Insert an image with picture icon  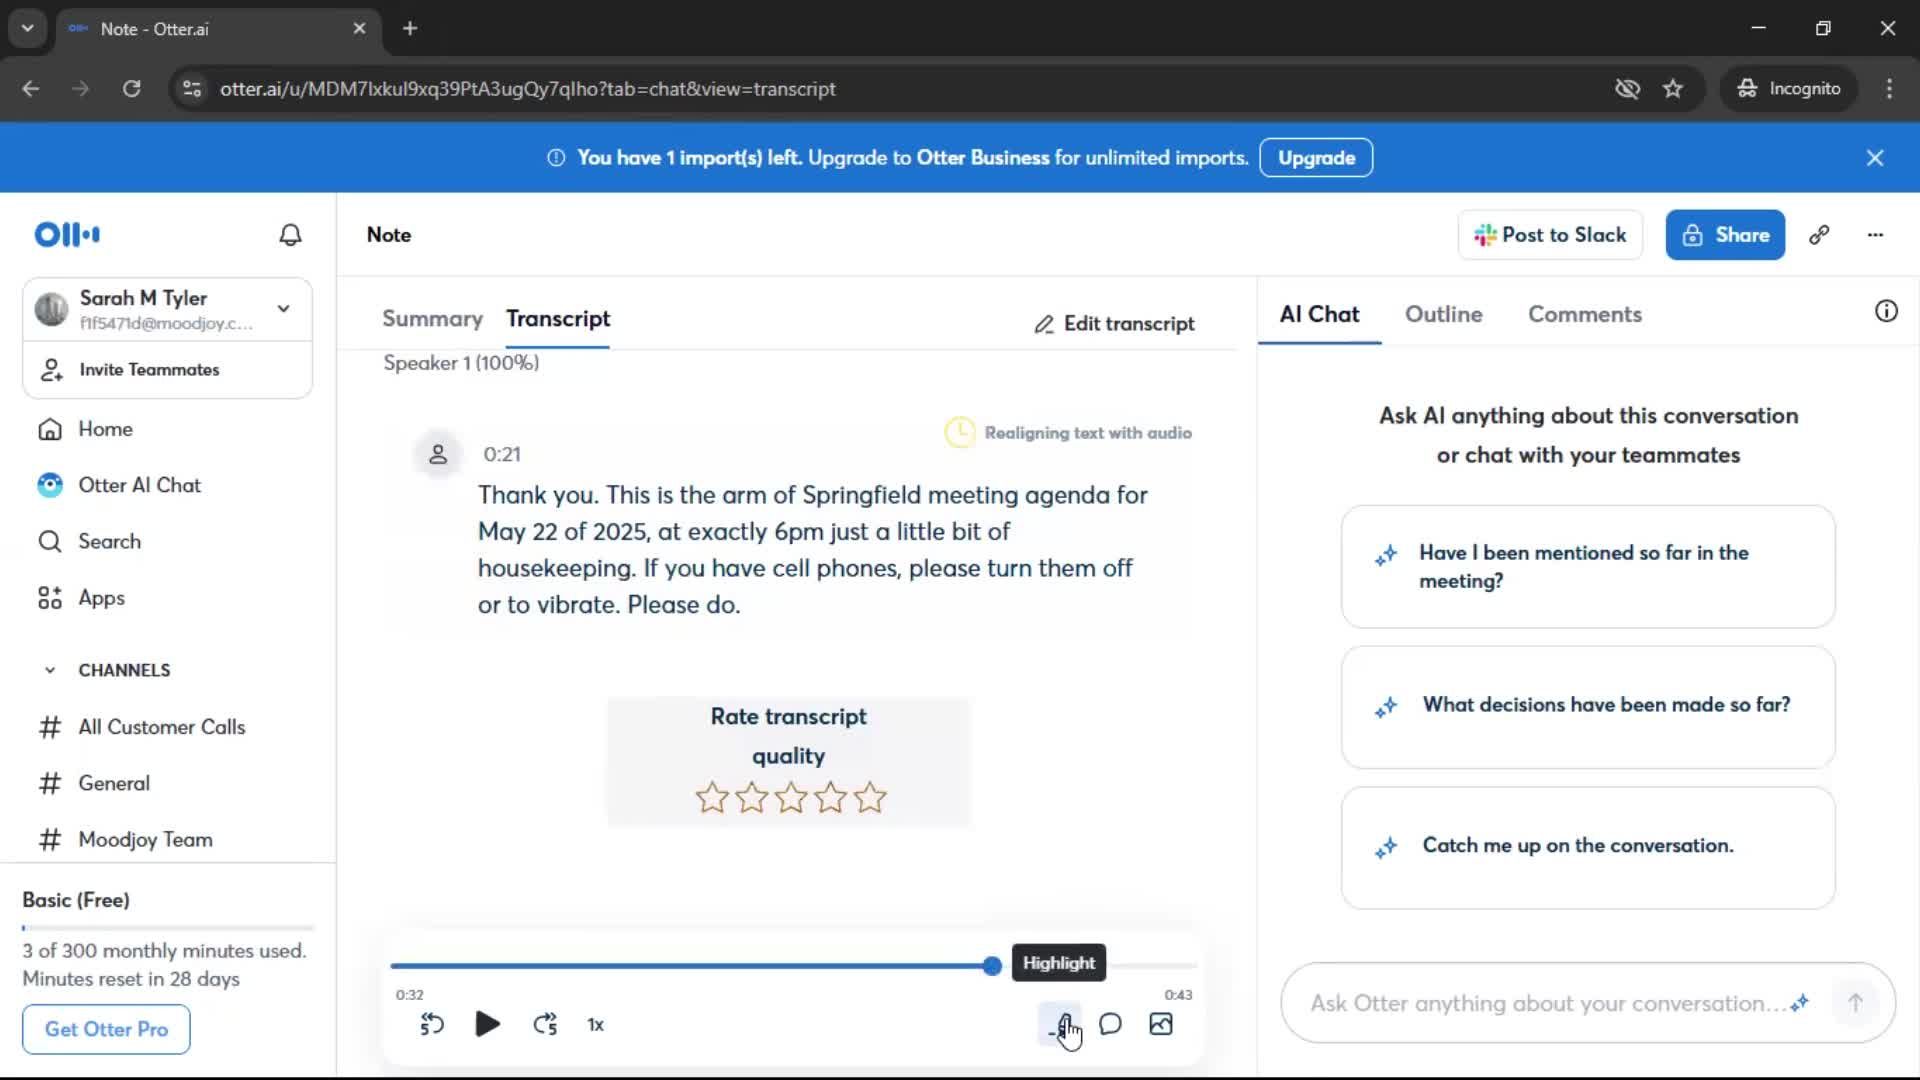[x=1161, y=1024]
